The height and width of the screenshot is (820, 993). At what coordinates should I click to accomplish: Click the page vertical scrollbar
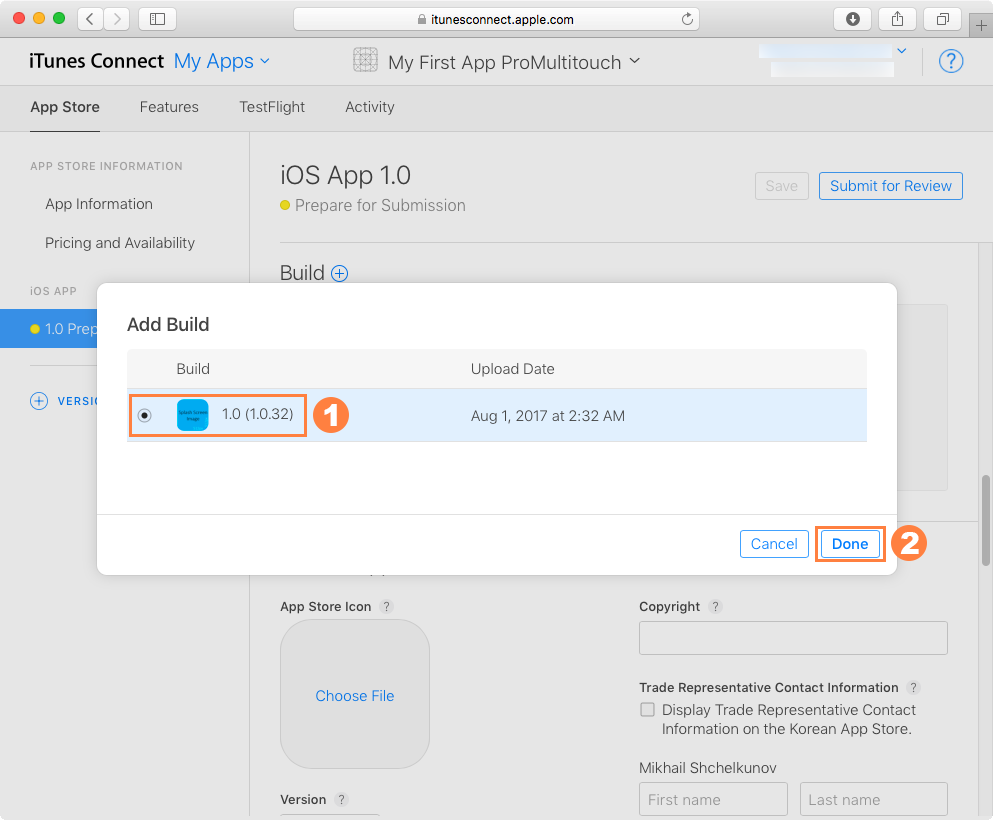tap(985, 520)
